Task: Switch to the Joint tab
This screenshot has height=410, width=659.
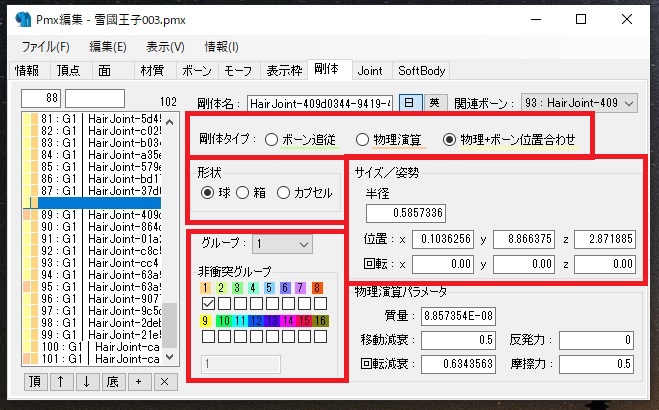Action: click(370, 71)
